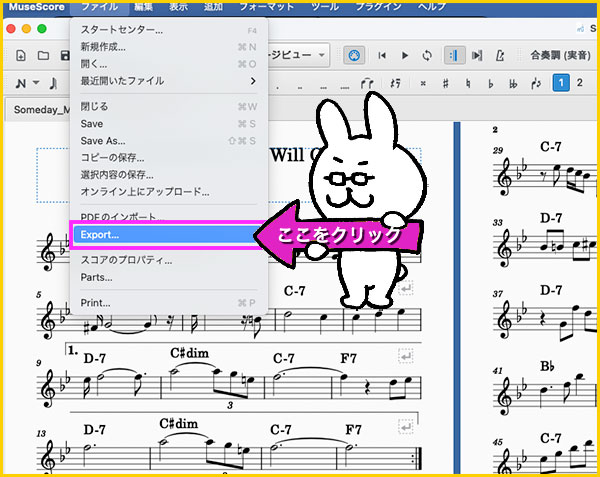Choose Save menu item

169,124
